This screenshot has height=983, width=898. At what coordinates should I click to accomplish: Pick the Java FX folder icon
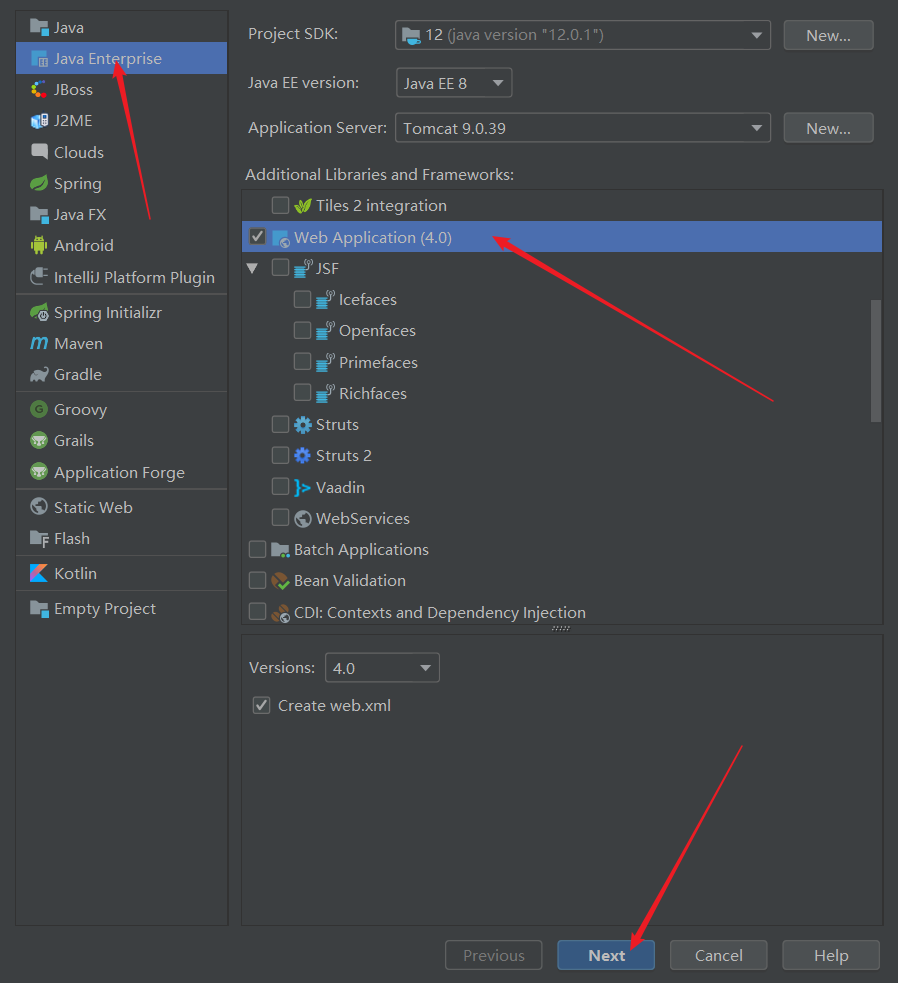(x=39, y=214)
